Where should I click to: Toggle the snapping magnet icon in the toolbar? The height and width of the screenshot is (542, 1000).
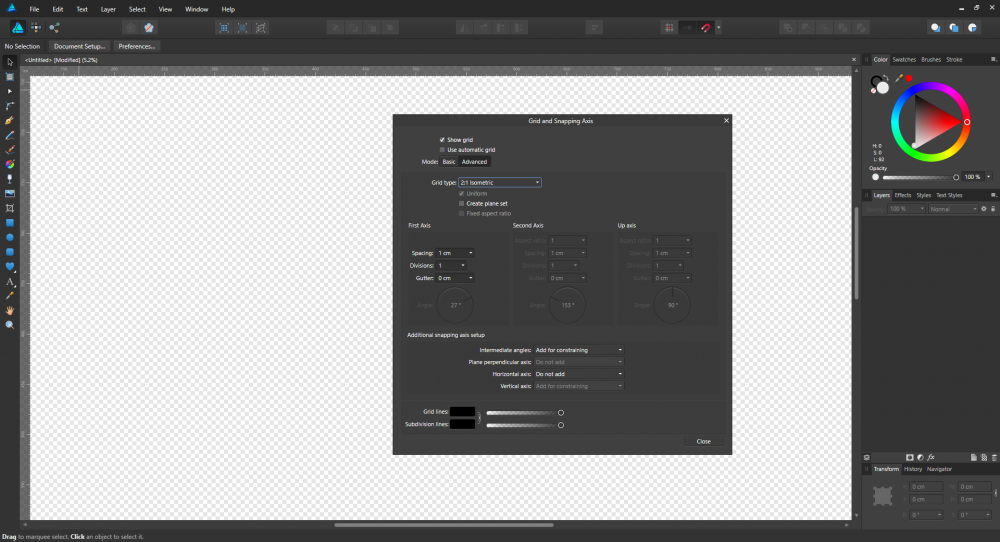[706, 28]
